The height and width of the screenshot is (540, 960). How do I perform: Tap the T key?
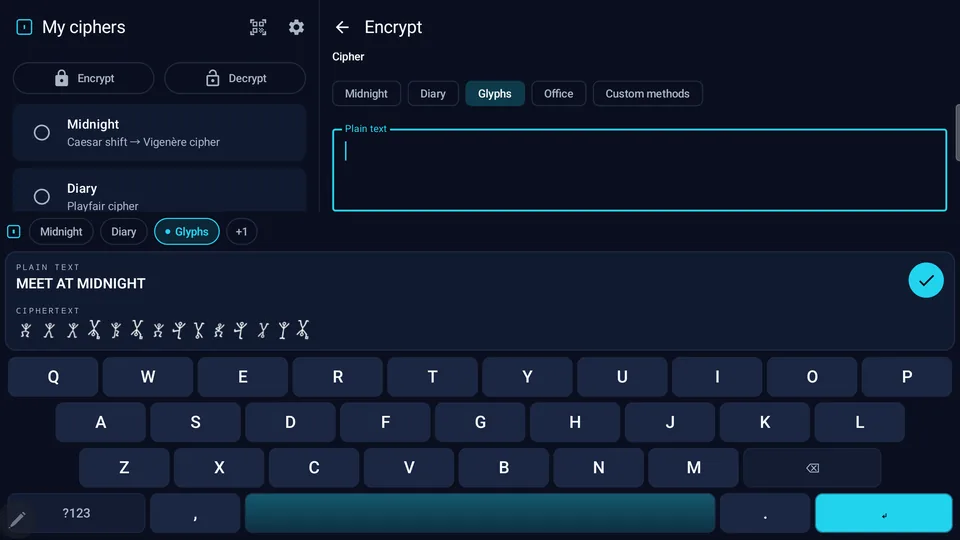coord(432,377)
